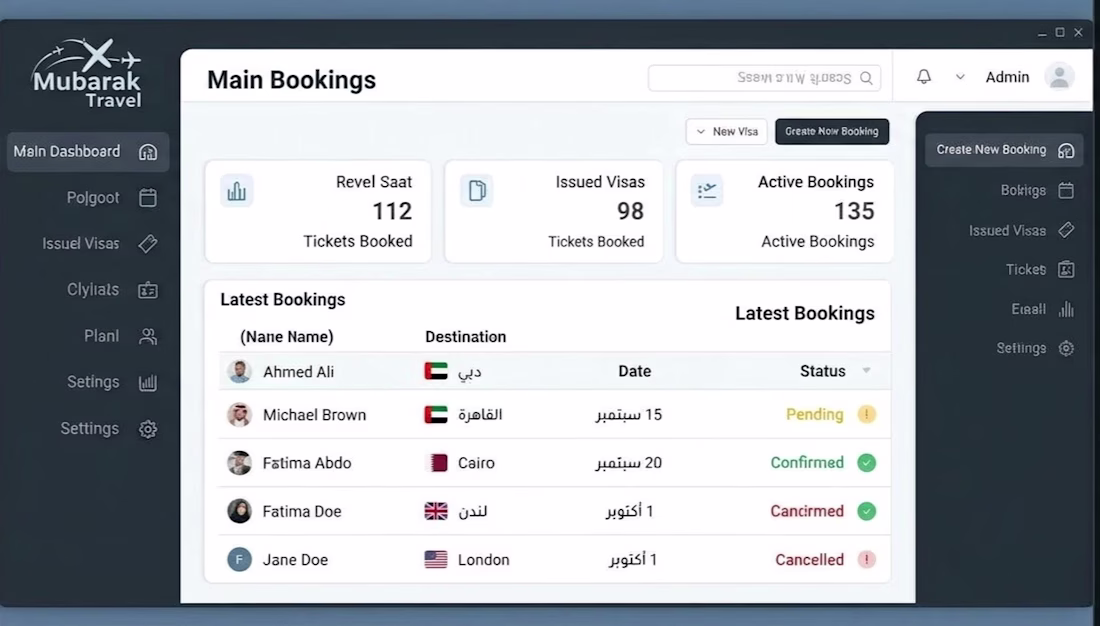Click the green check for Fatima Abdo
The width and height of the screenshot is (1100, 626).
coord(866,462)
